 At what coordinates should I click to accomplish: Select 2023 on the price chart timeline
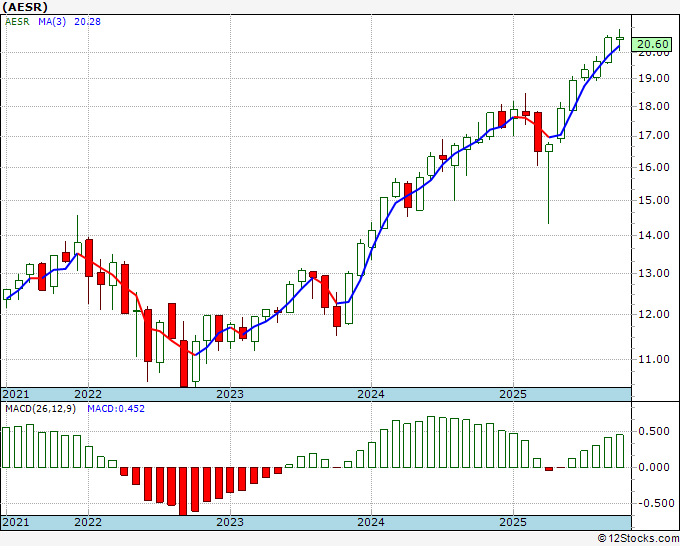[230, 394]
